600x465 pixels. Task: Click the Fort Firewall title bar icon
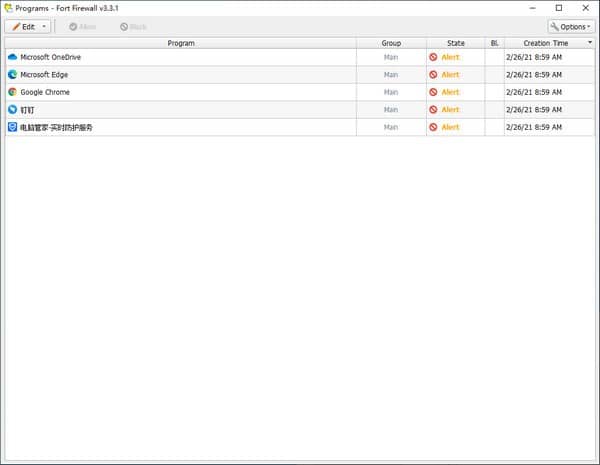[8, 8]
